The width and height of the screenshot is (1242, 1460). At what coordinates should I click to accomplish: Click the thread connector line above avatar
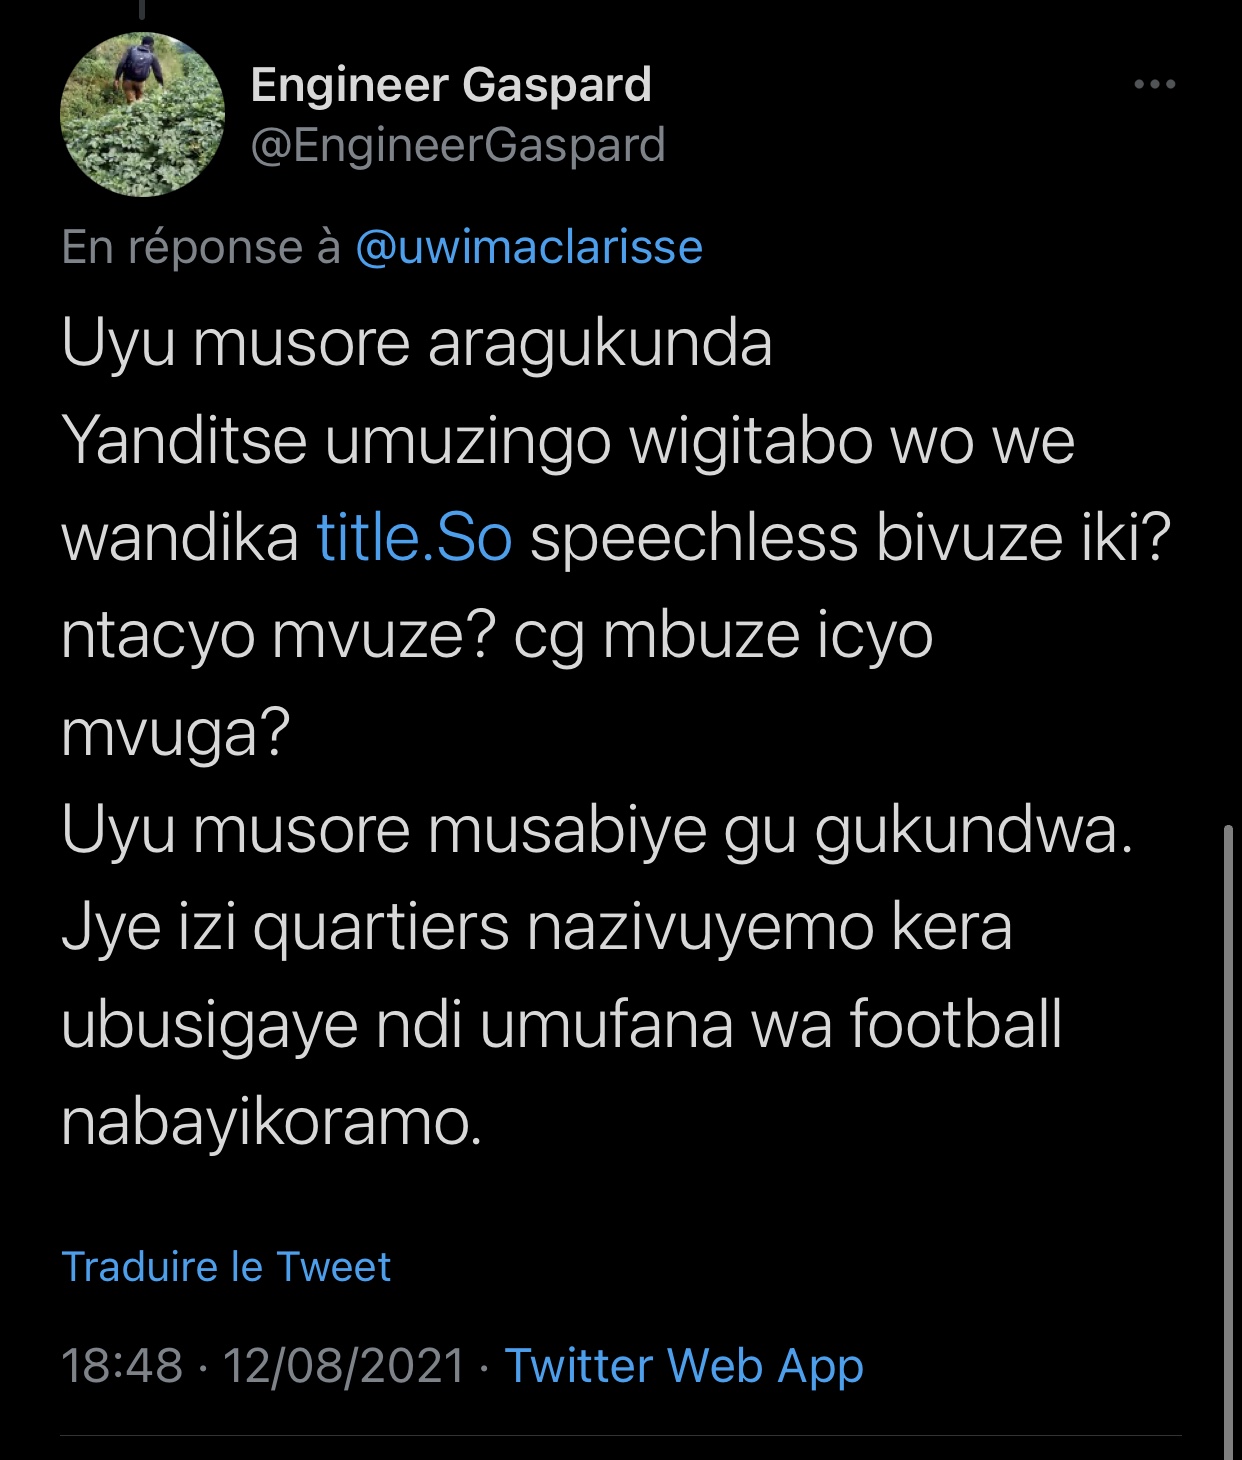pos(143,10)
